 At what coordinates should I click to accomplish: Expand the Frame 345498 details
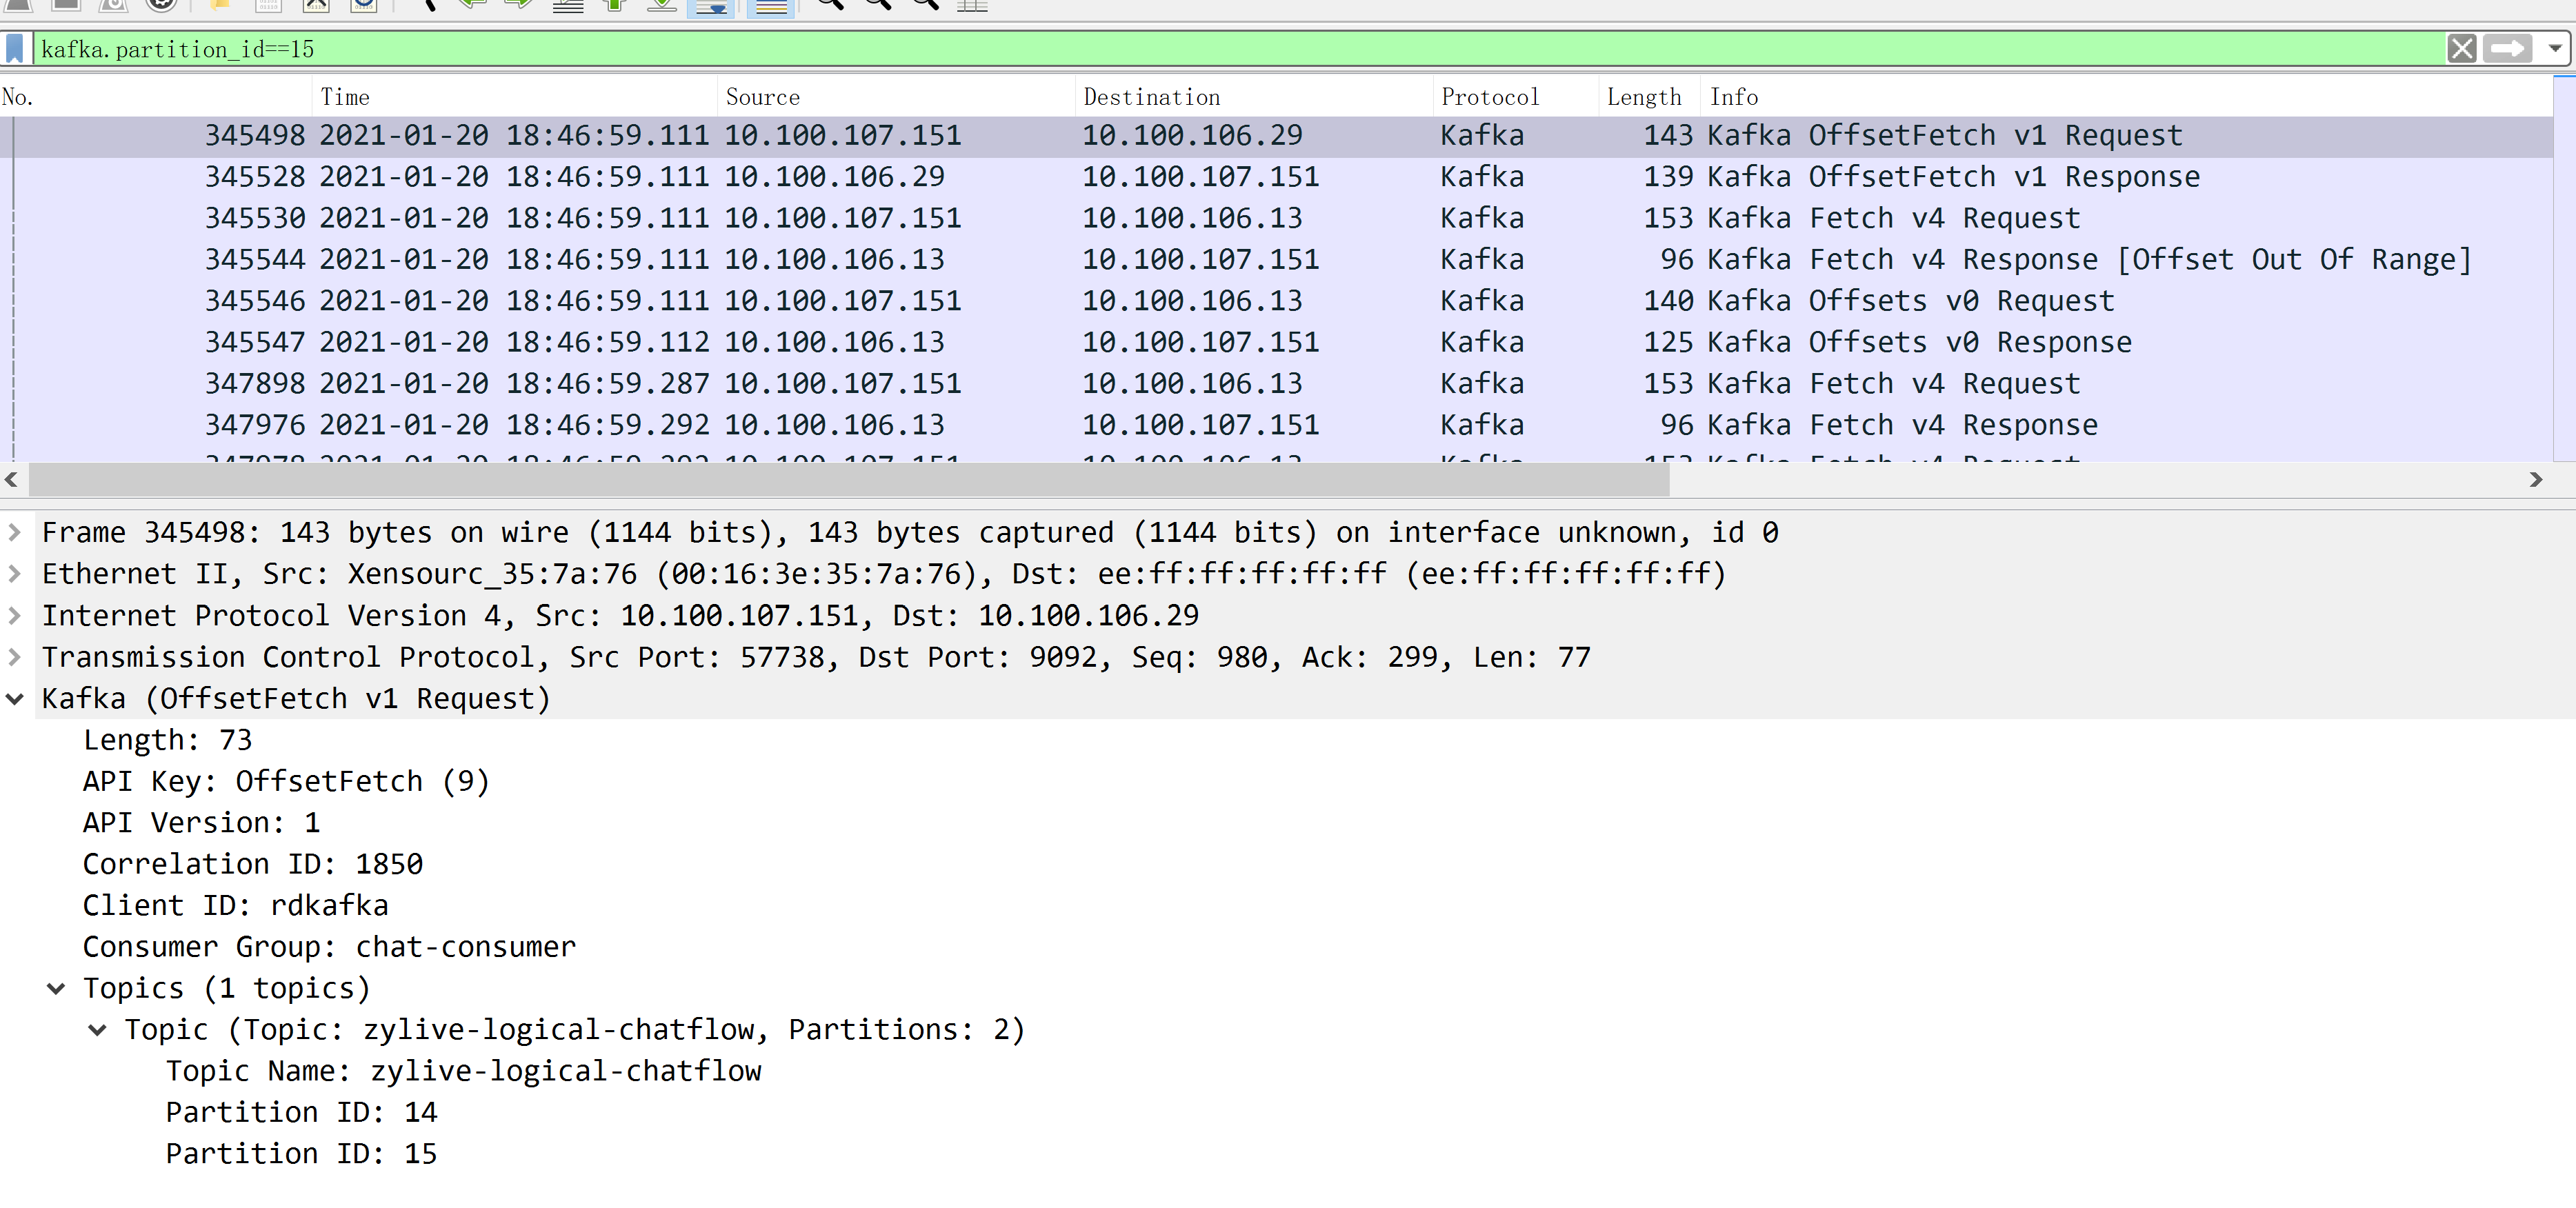[x=14, y=532]
